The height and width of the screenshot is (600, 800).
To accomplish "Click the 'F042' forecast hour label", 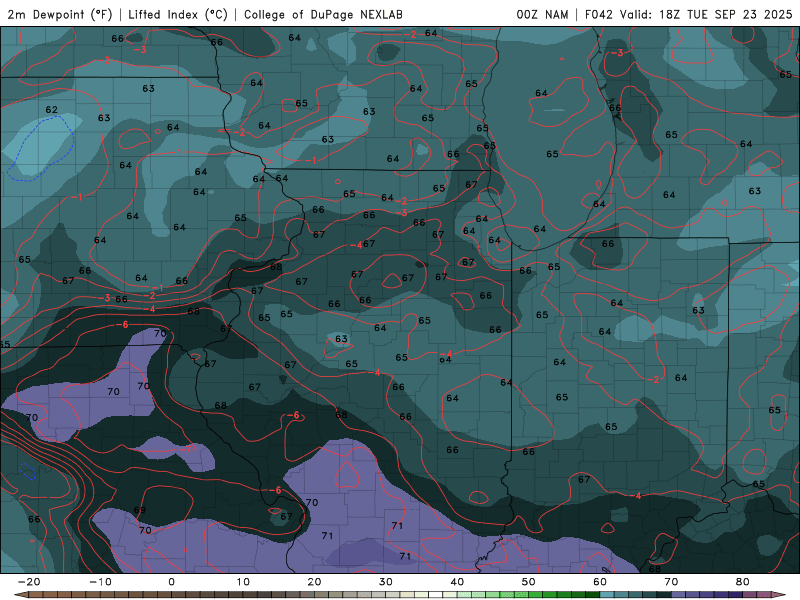I will (598, 14).
